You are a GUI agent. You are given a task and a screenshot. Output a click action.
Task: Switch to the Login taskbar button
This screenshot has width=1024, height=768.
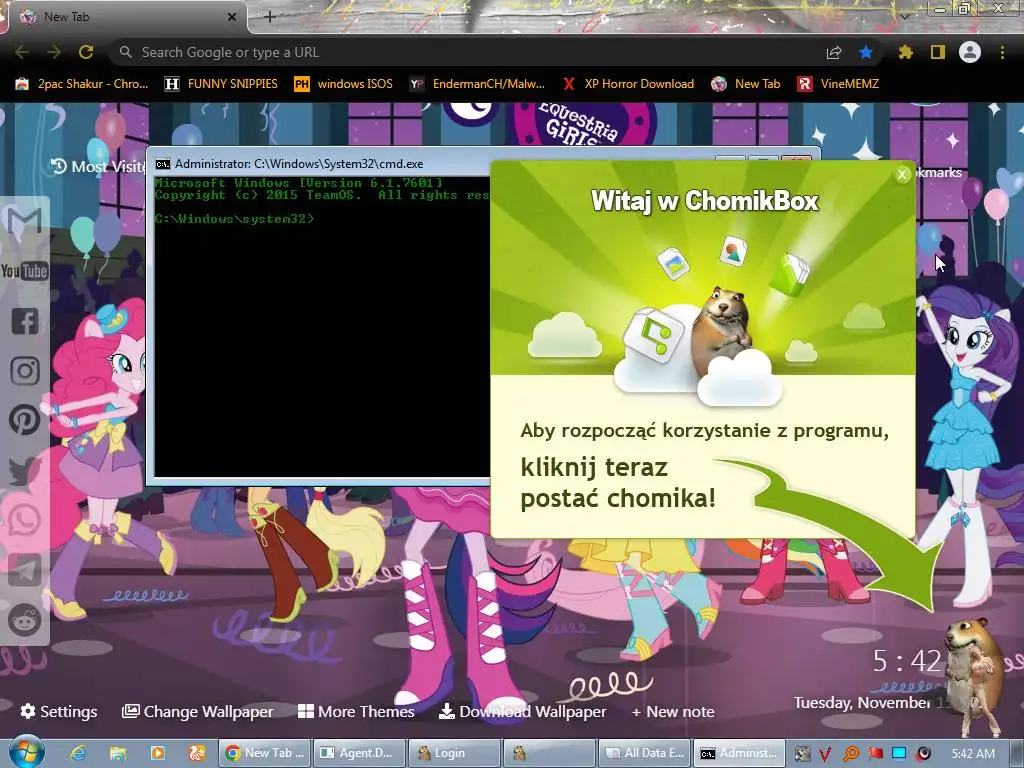pos(454,753)
